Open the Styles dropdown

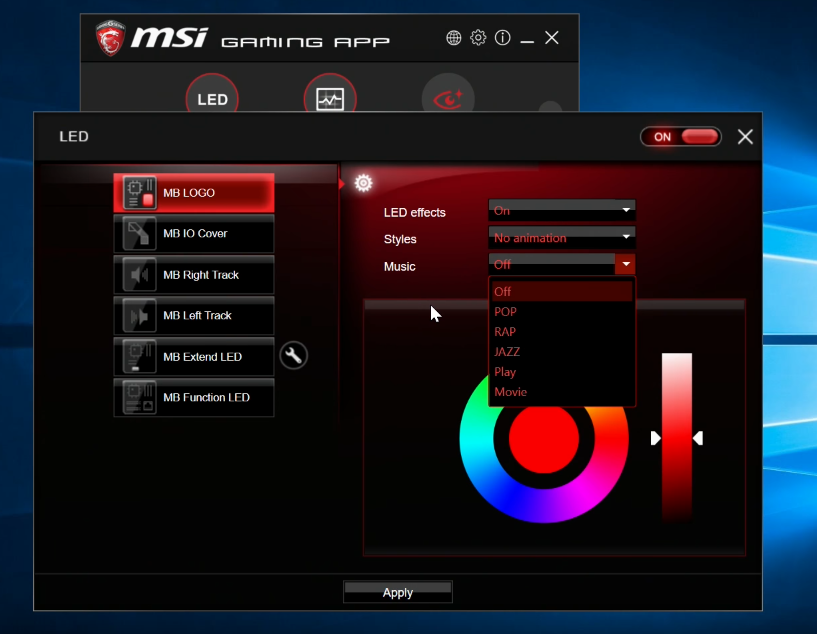pyautogui.click(x=562, y=237)
